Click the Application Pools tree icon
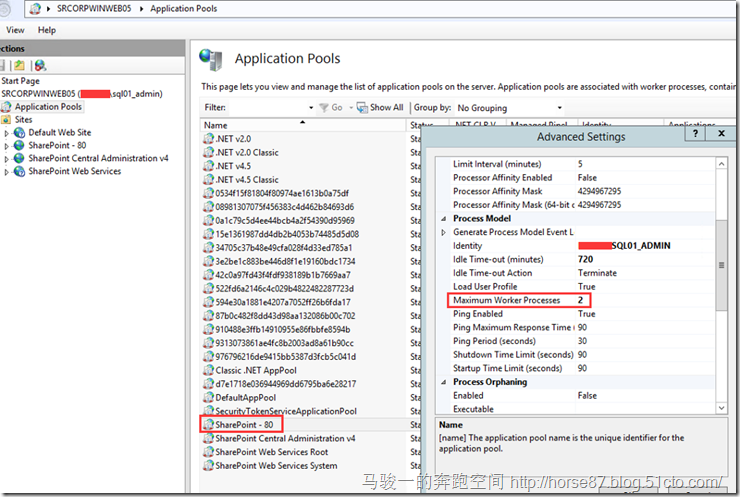 point(6,107)
